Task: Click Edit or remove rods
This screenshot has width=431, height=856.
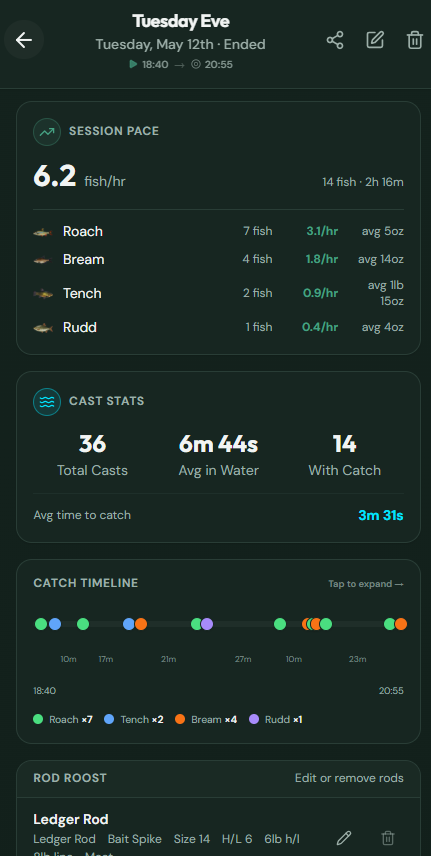Action: click(350, 778)
